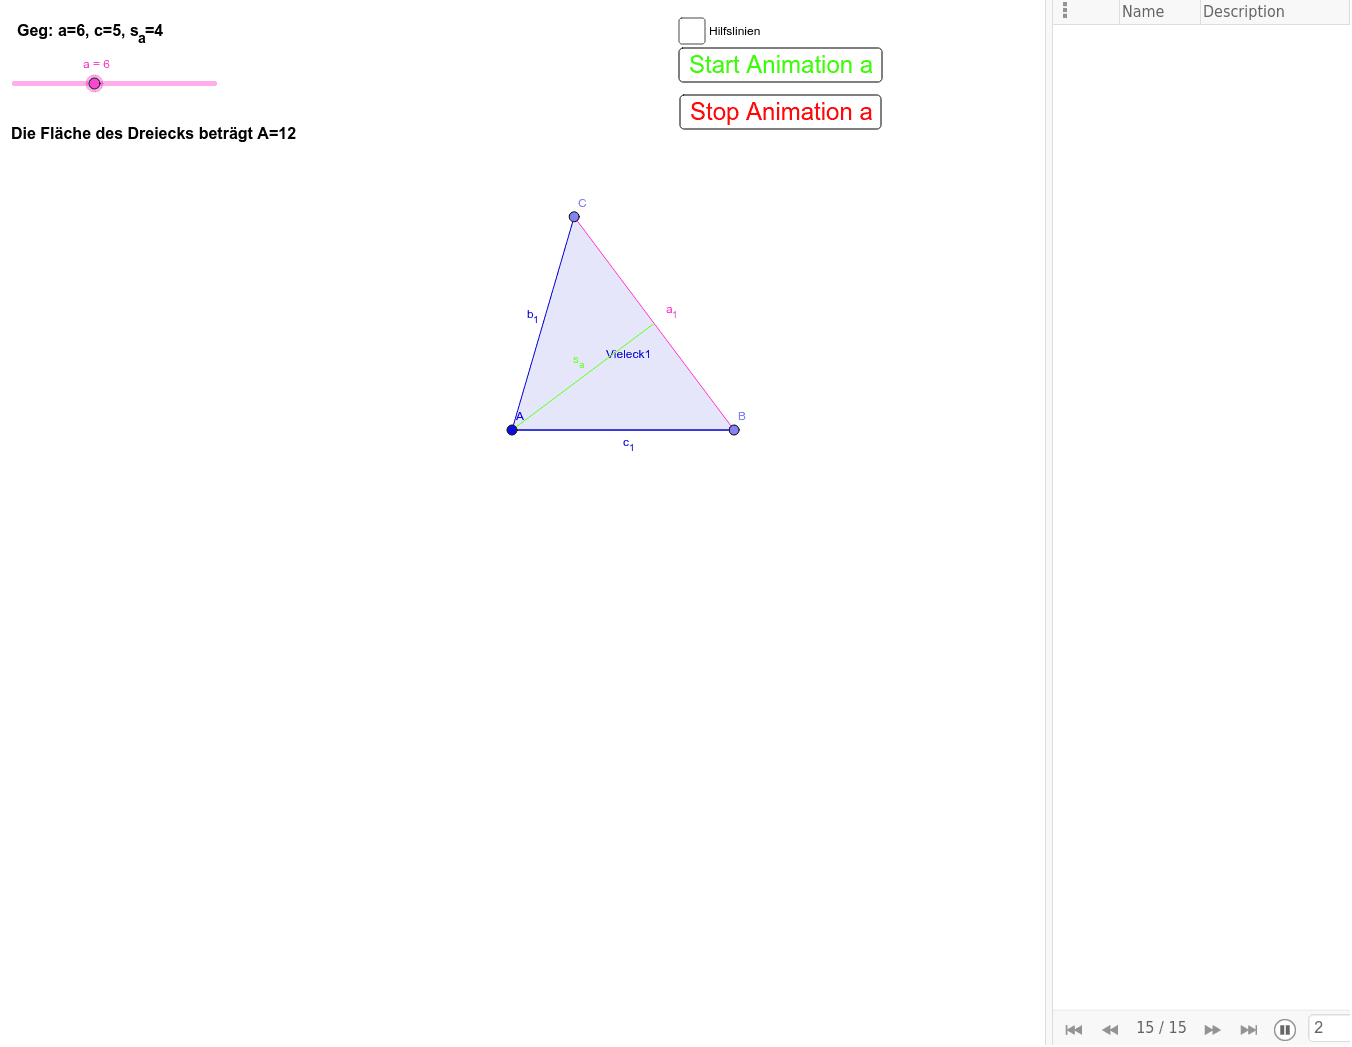Pause the construction protocol playback
The image size is (1352, 1047).
coord(1285,1029)
